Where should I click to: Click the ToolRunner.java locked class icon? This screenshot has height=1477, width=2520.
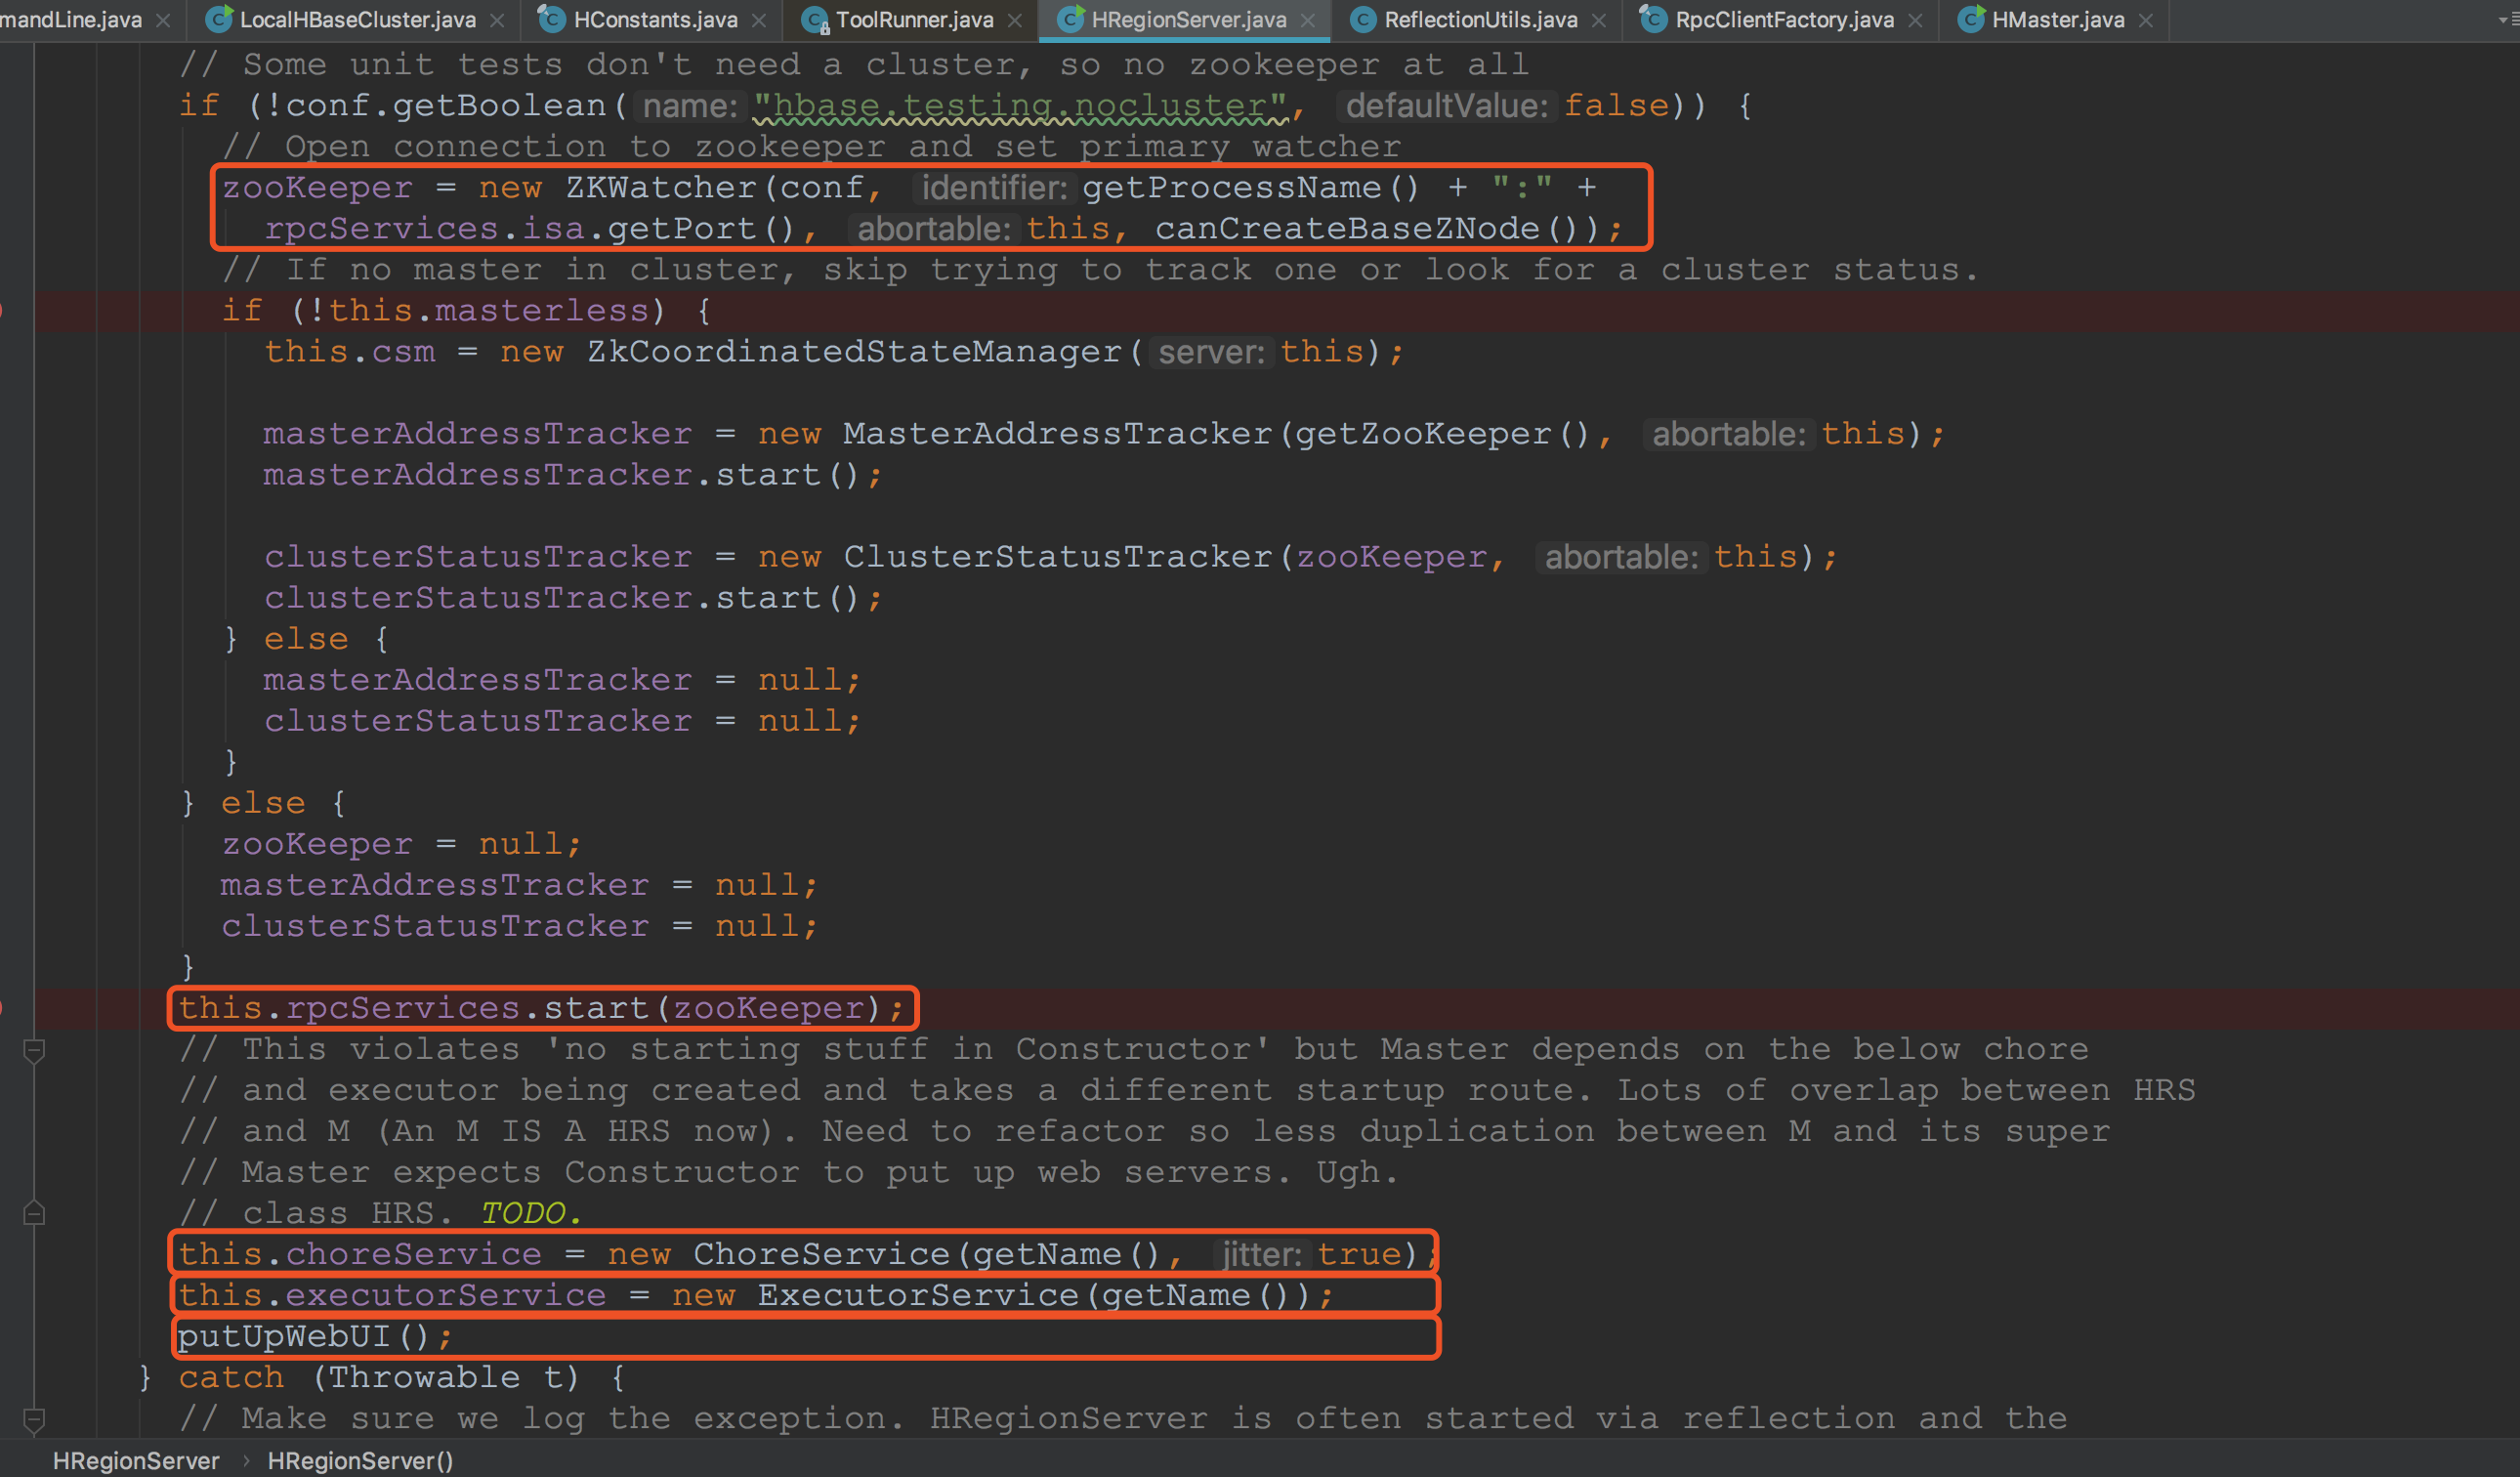click(815, 19)
